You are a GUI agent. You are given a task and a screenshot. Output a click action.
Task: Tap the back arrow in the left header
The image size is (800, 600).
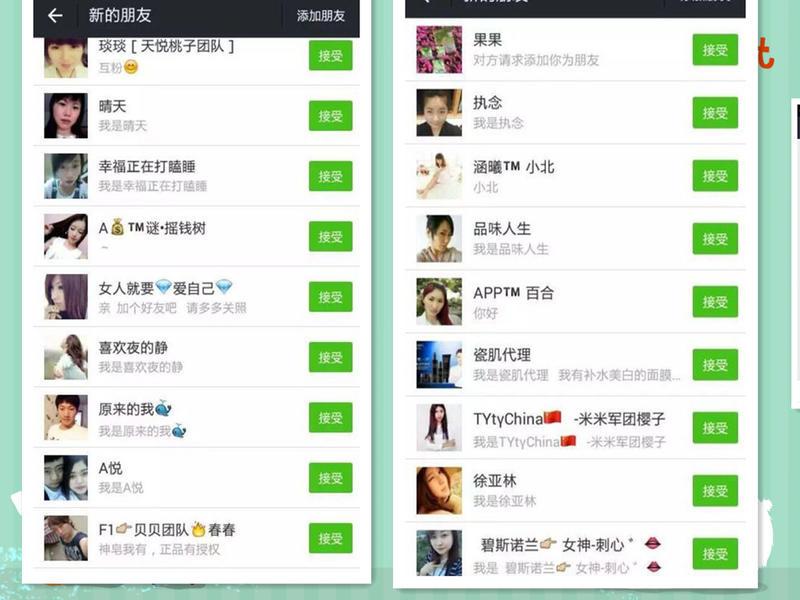coord(55,16)
